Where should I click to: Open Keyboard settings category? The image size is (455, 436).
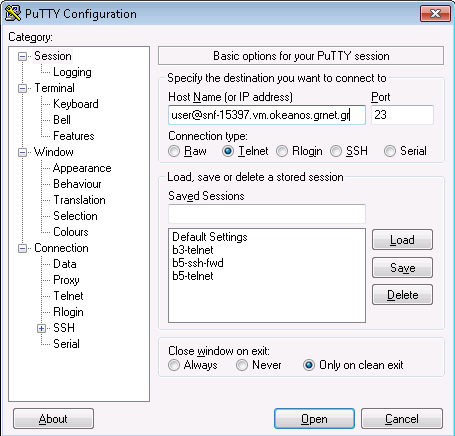pos(76,104)
